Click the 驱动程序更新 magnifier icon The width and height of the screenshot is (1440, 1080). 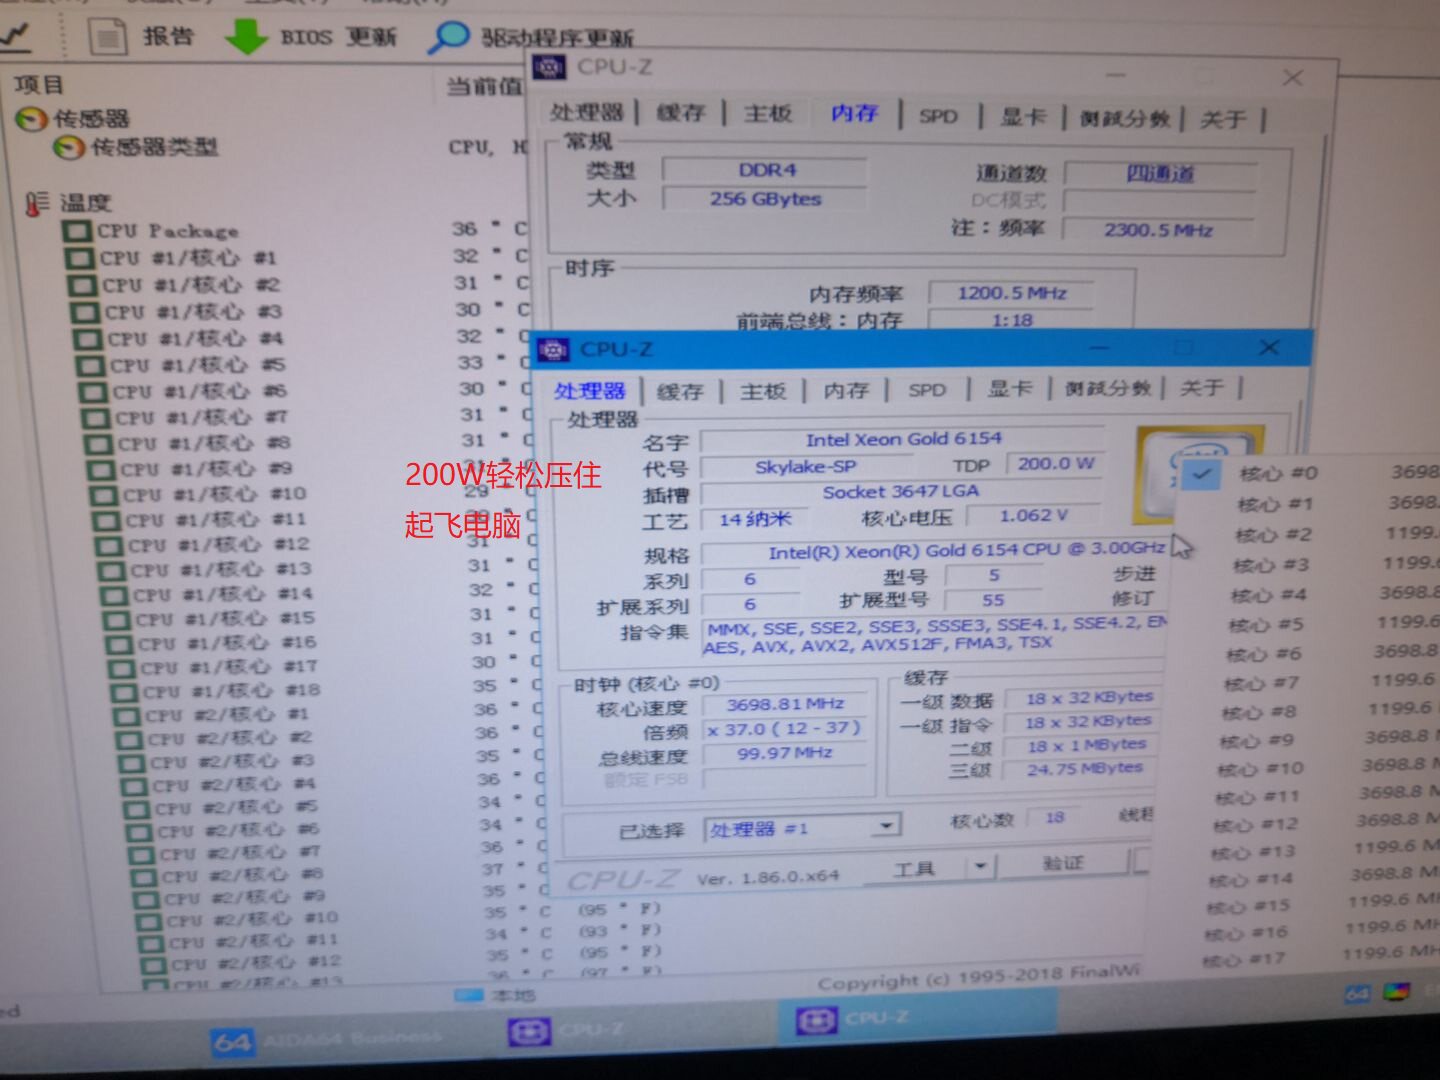pyautogui.click(x=447, y=37)
